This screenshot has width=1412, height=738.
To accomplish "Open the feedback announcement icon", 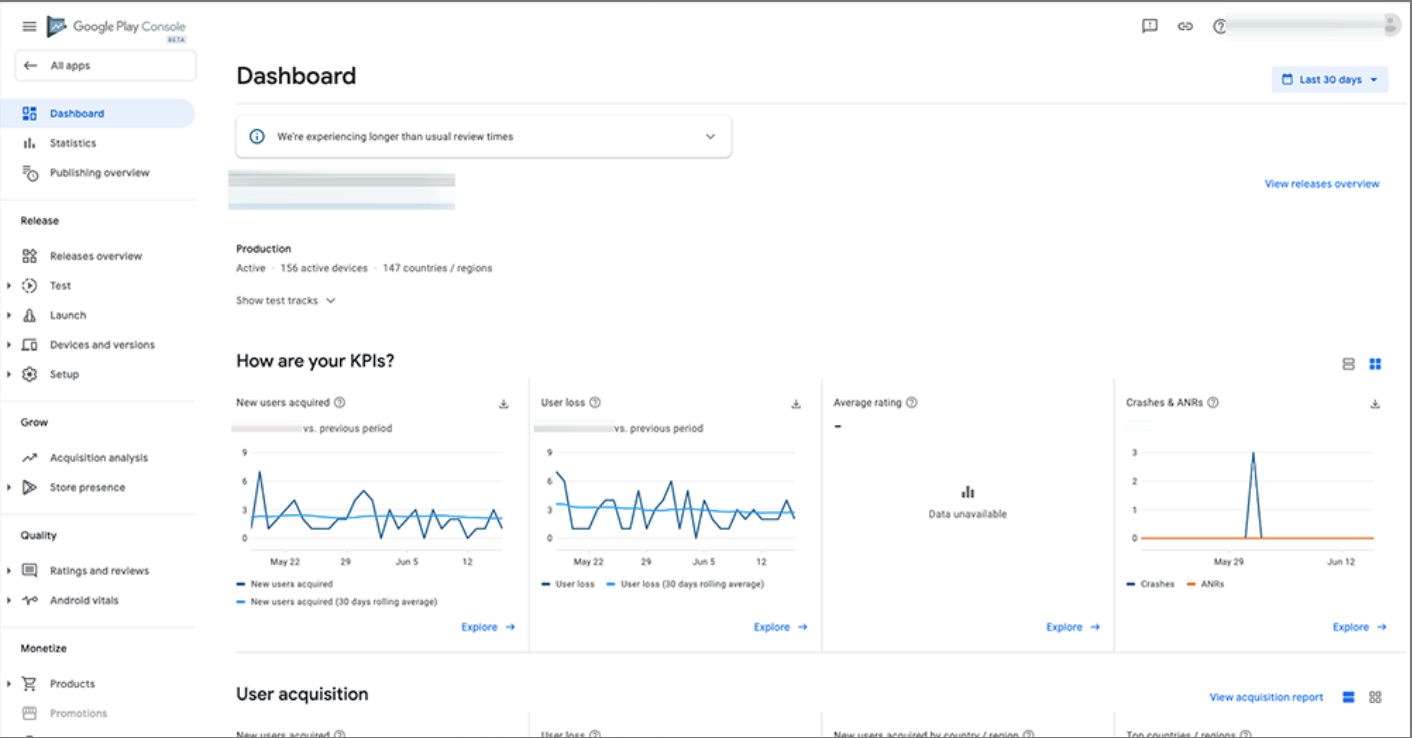I will click(1150, 27).
